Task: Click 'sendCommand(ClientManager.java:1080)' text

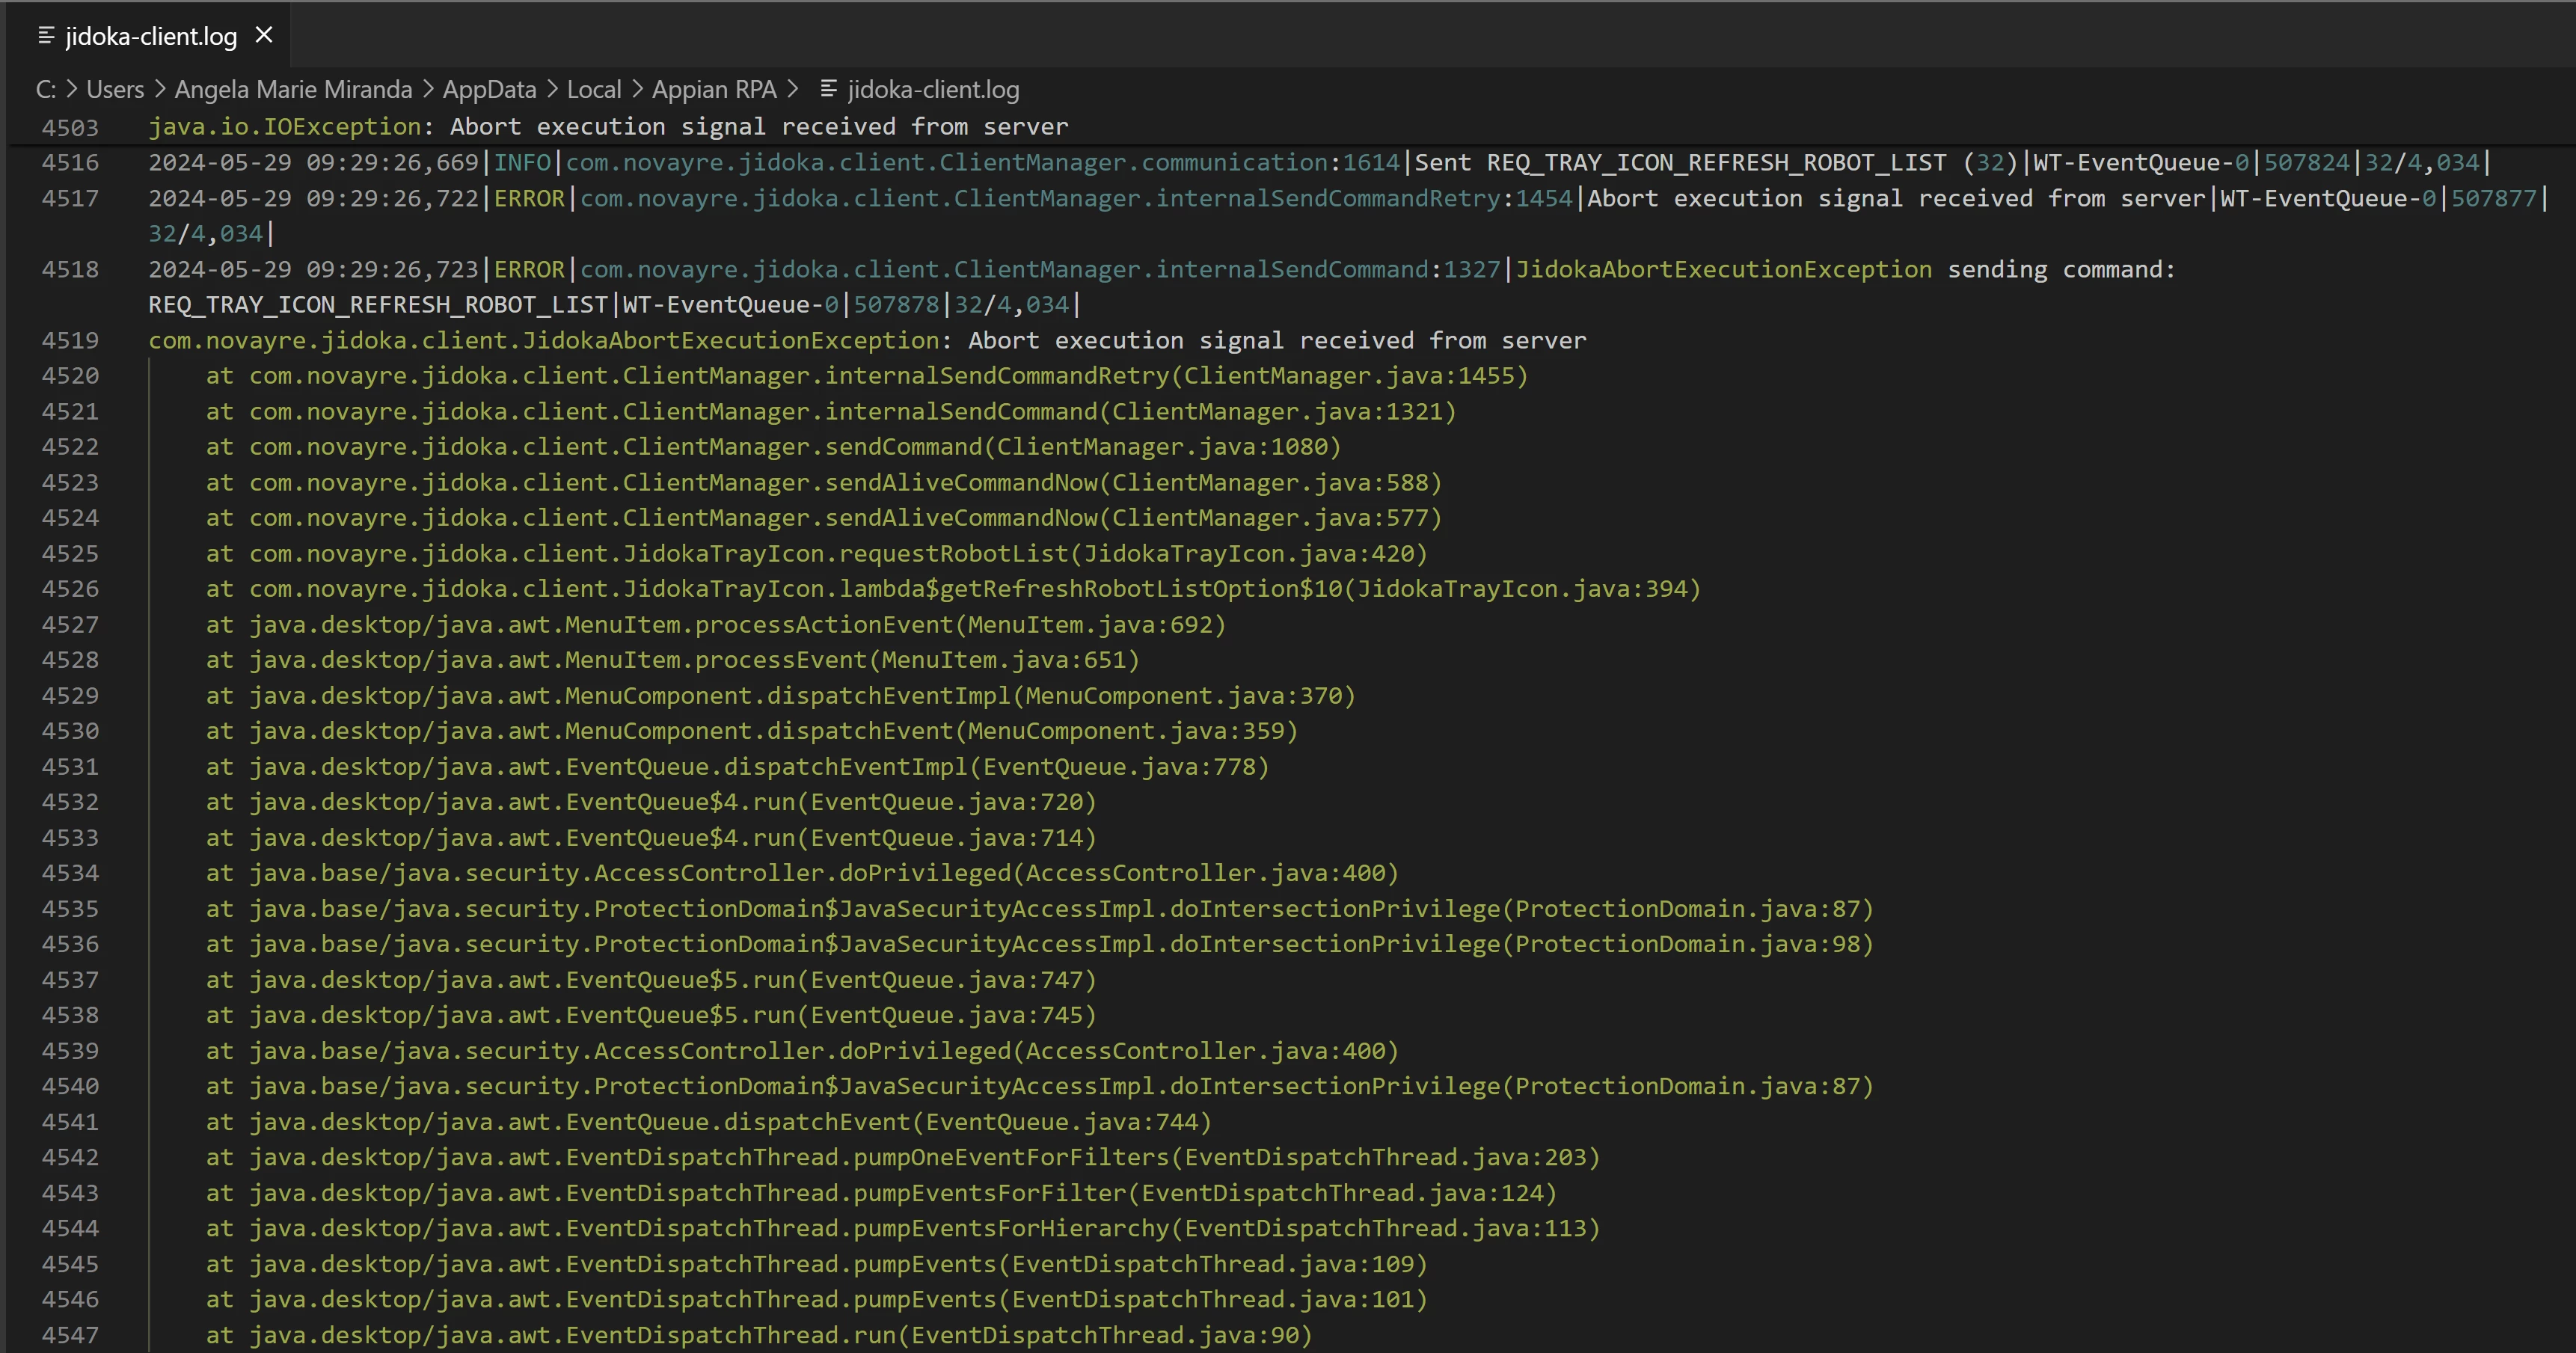Action: click(x=1083, y=447)
